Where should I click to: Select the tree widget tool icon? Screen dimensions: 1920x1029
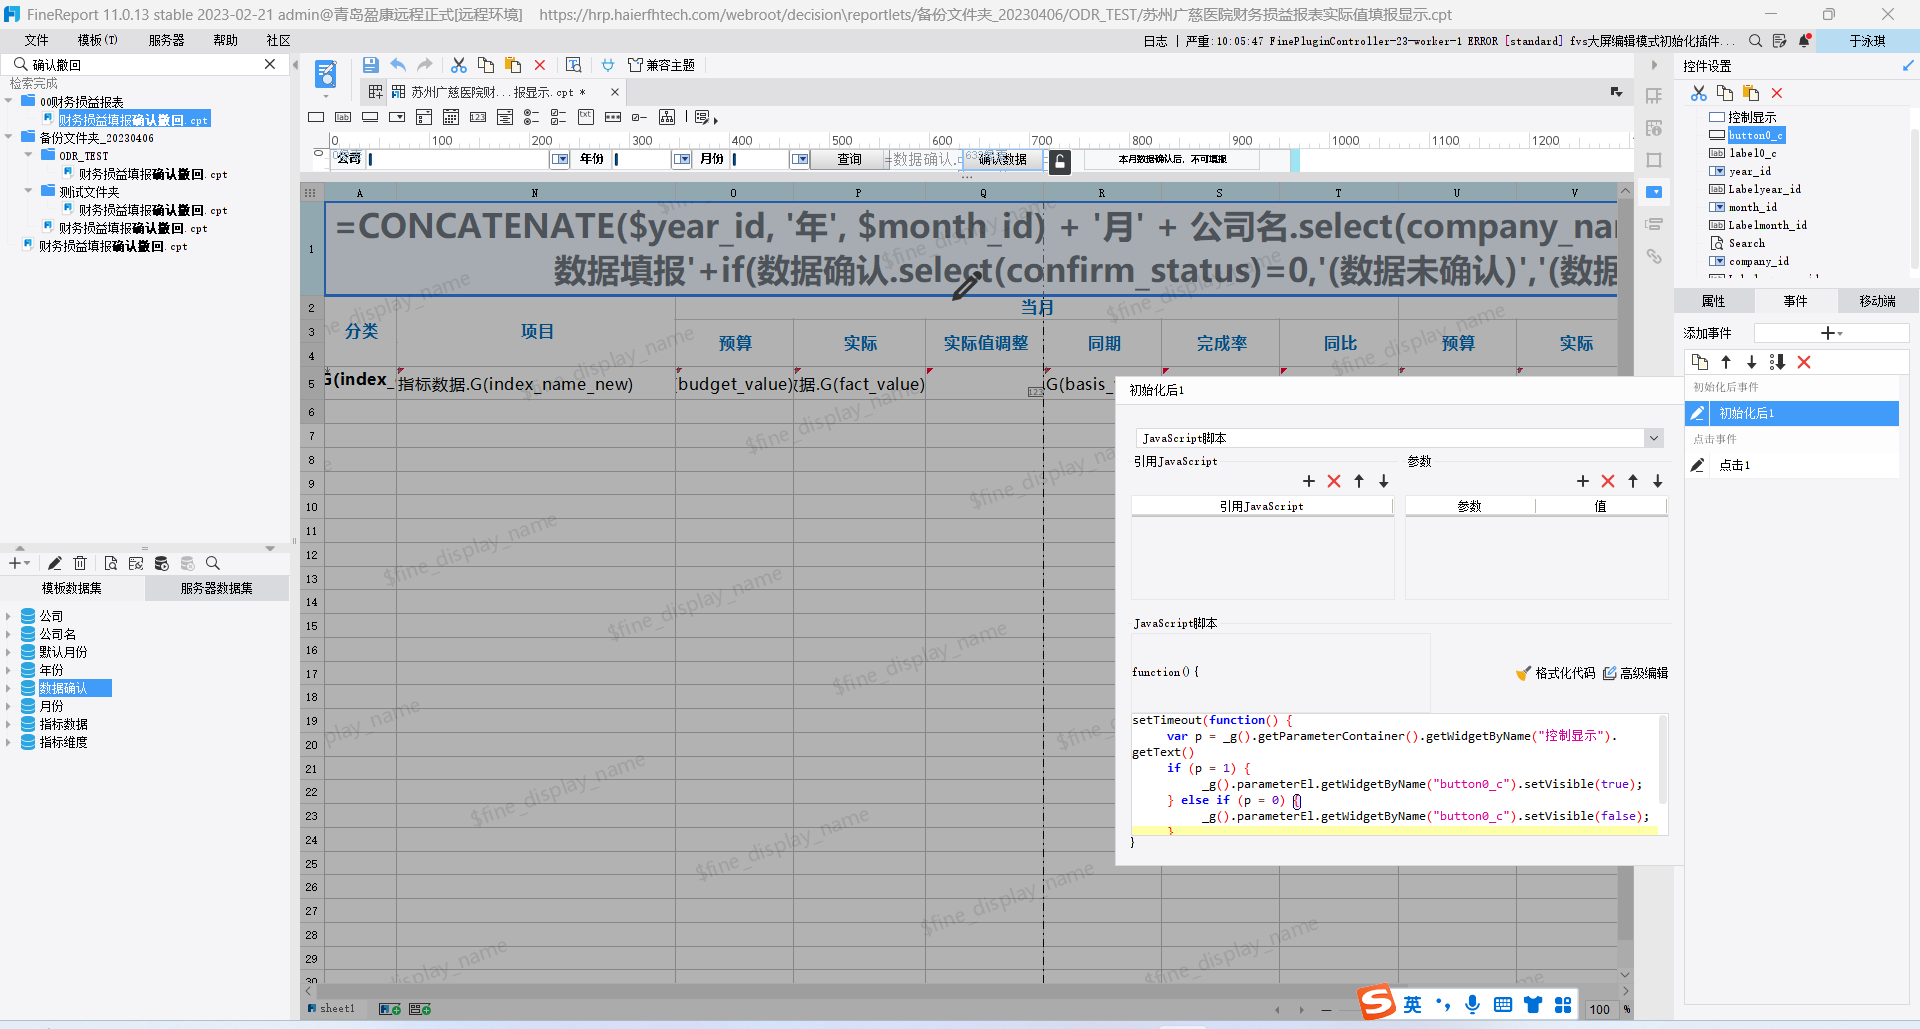(667, 117)
